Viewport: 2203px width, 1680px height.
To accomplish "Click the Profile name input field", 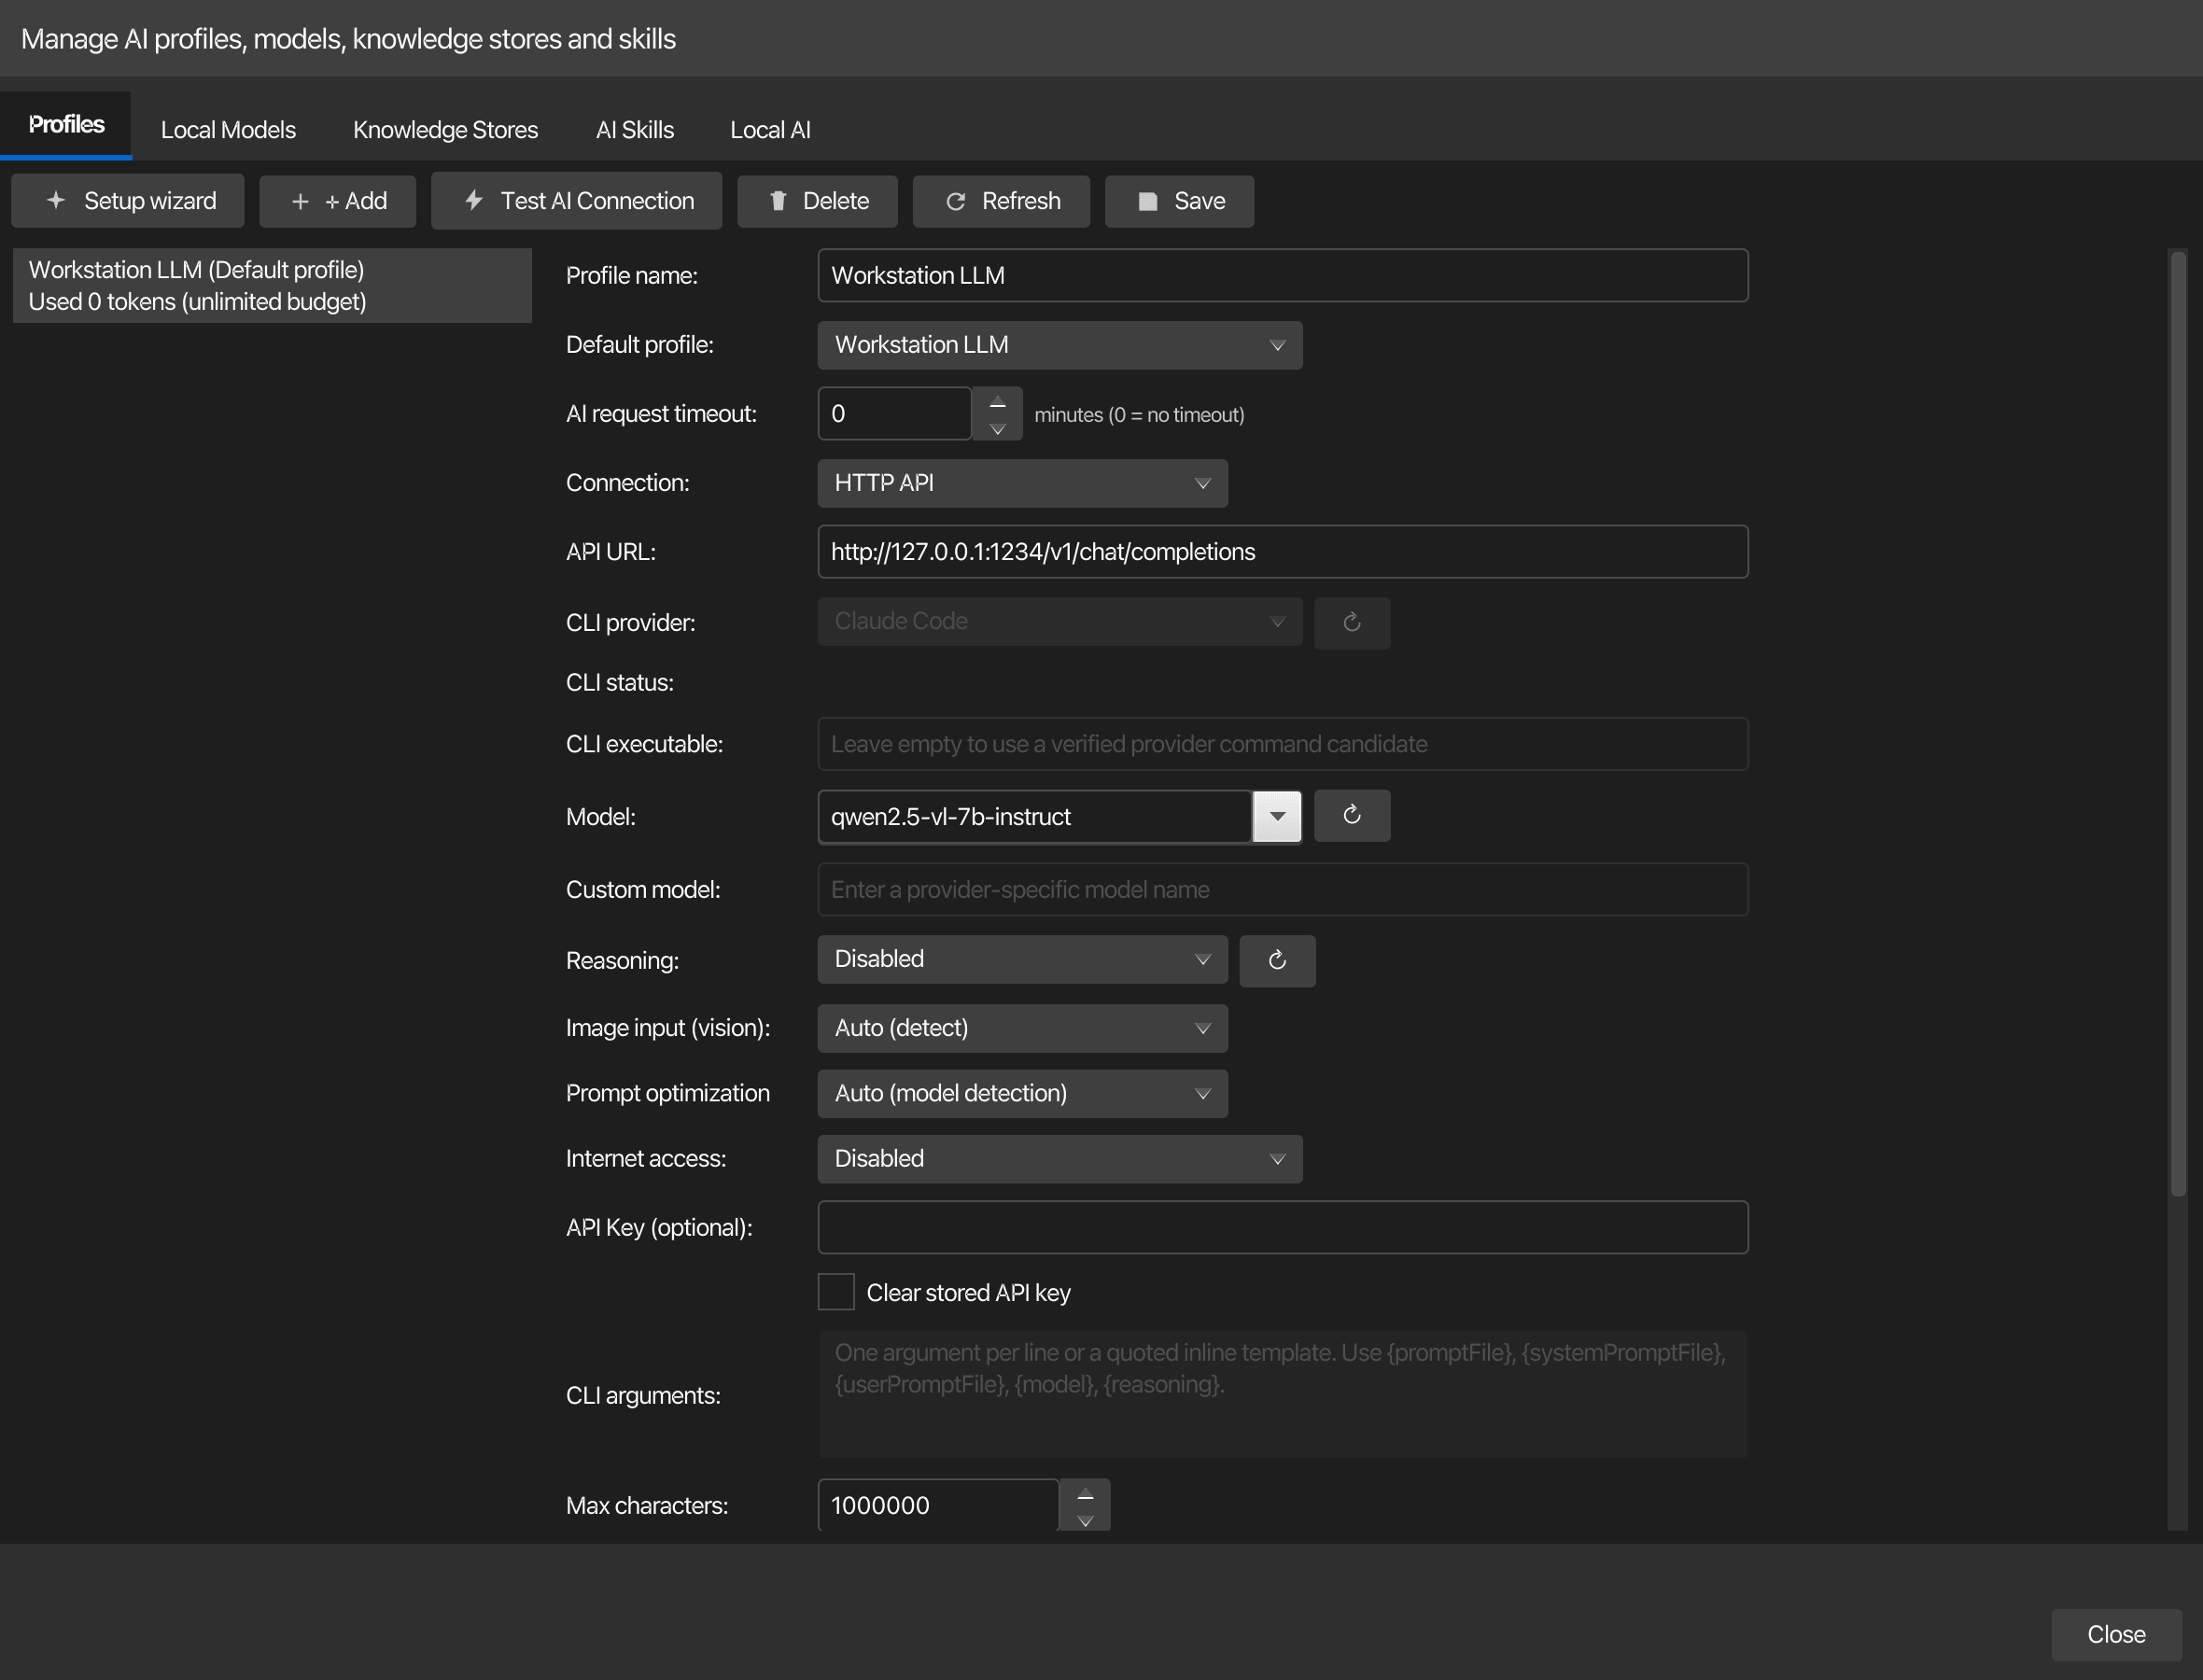I will pos(1283,275).
